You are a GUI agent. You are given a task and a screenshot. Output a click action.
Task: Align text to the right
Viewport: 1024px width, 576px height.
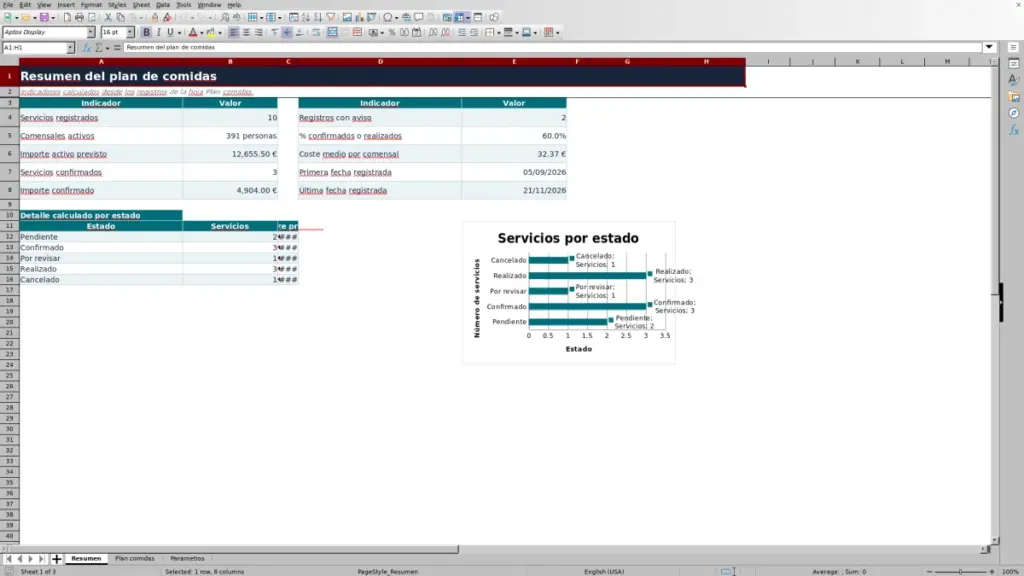(x=259, y=33)
